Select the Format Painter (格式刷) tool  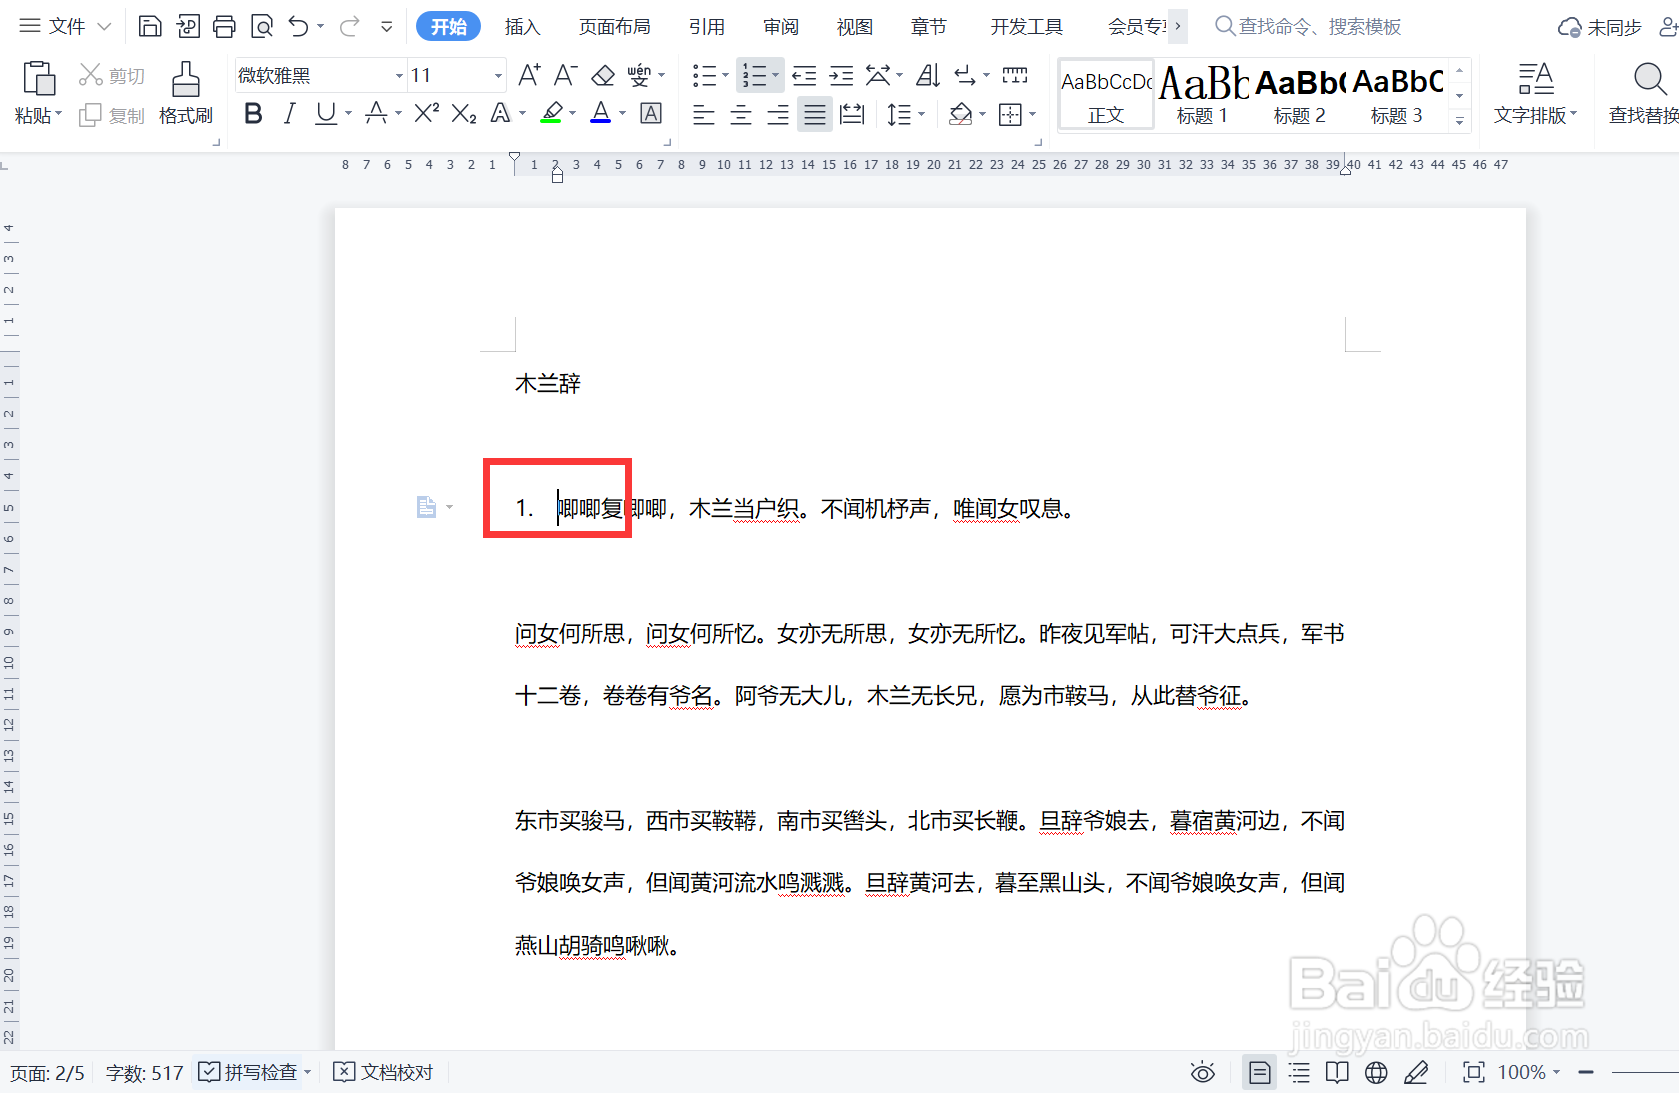[x=186, y=93]
